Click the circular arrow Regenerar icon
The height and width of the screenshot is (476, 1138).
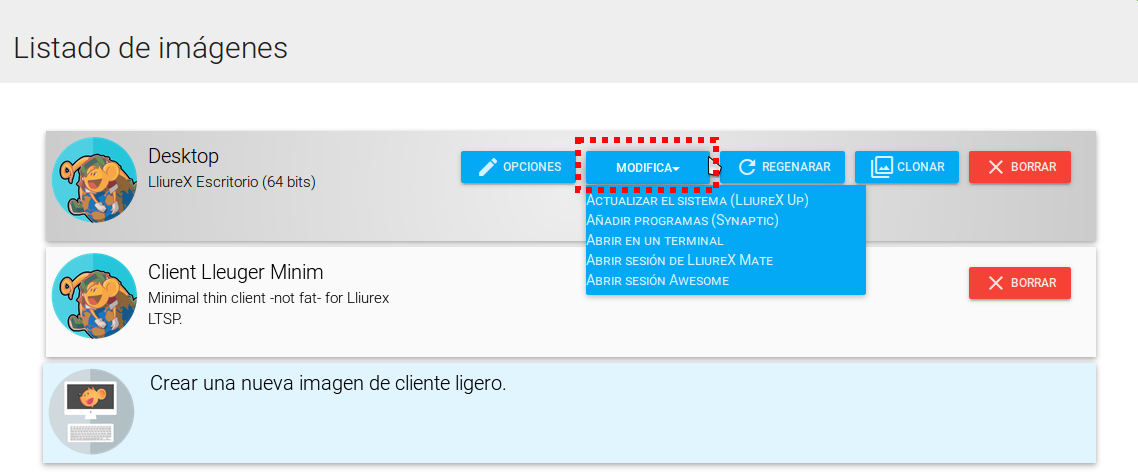pyautogui.click(x=746, y=167)
